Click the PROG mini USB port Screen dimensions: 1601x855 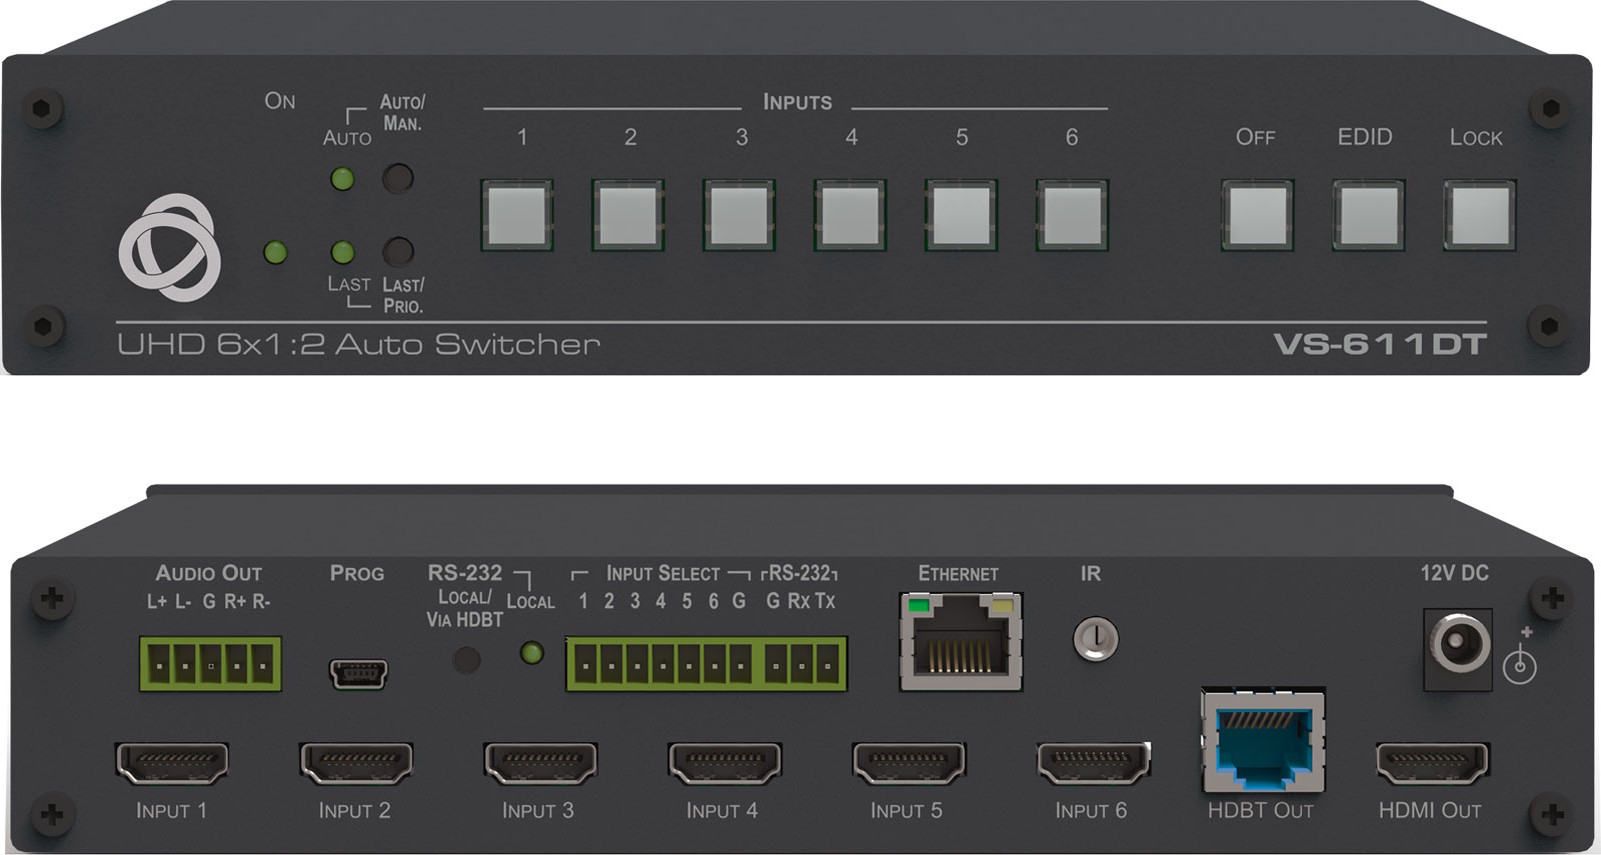[358, 675]
